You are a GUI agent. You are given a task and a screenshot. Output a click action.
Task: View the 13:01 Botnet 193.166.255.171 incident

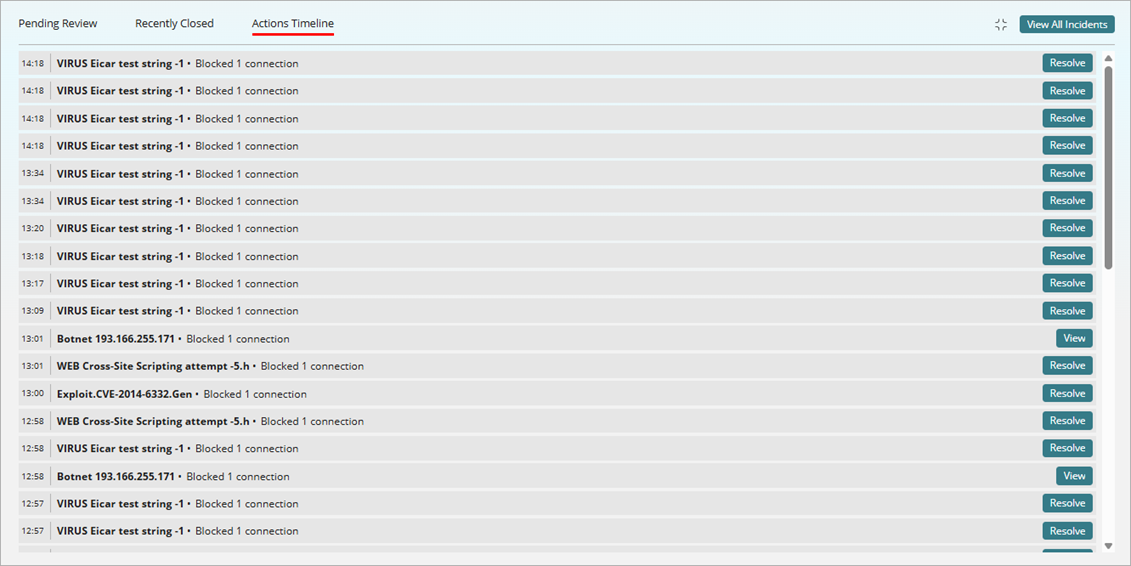pyautogui.click(x=1074, y=338)
